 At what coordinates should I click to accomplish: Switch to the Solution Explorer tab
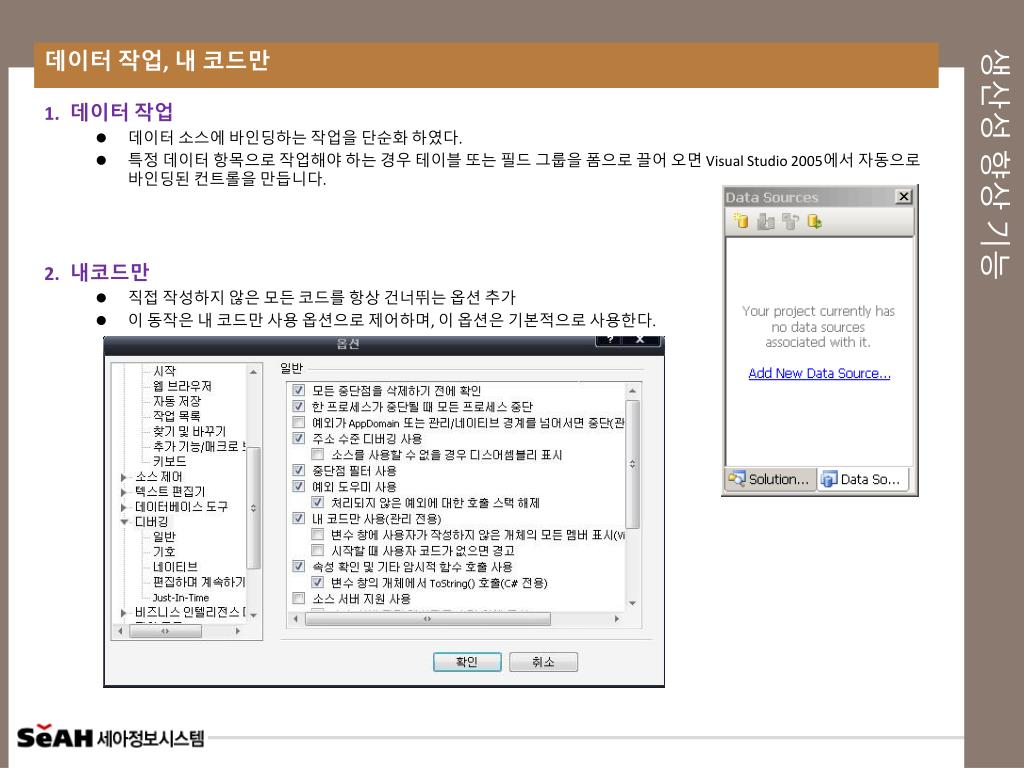(770, 479)
